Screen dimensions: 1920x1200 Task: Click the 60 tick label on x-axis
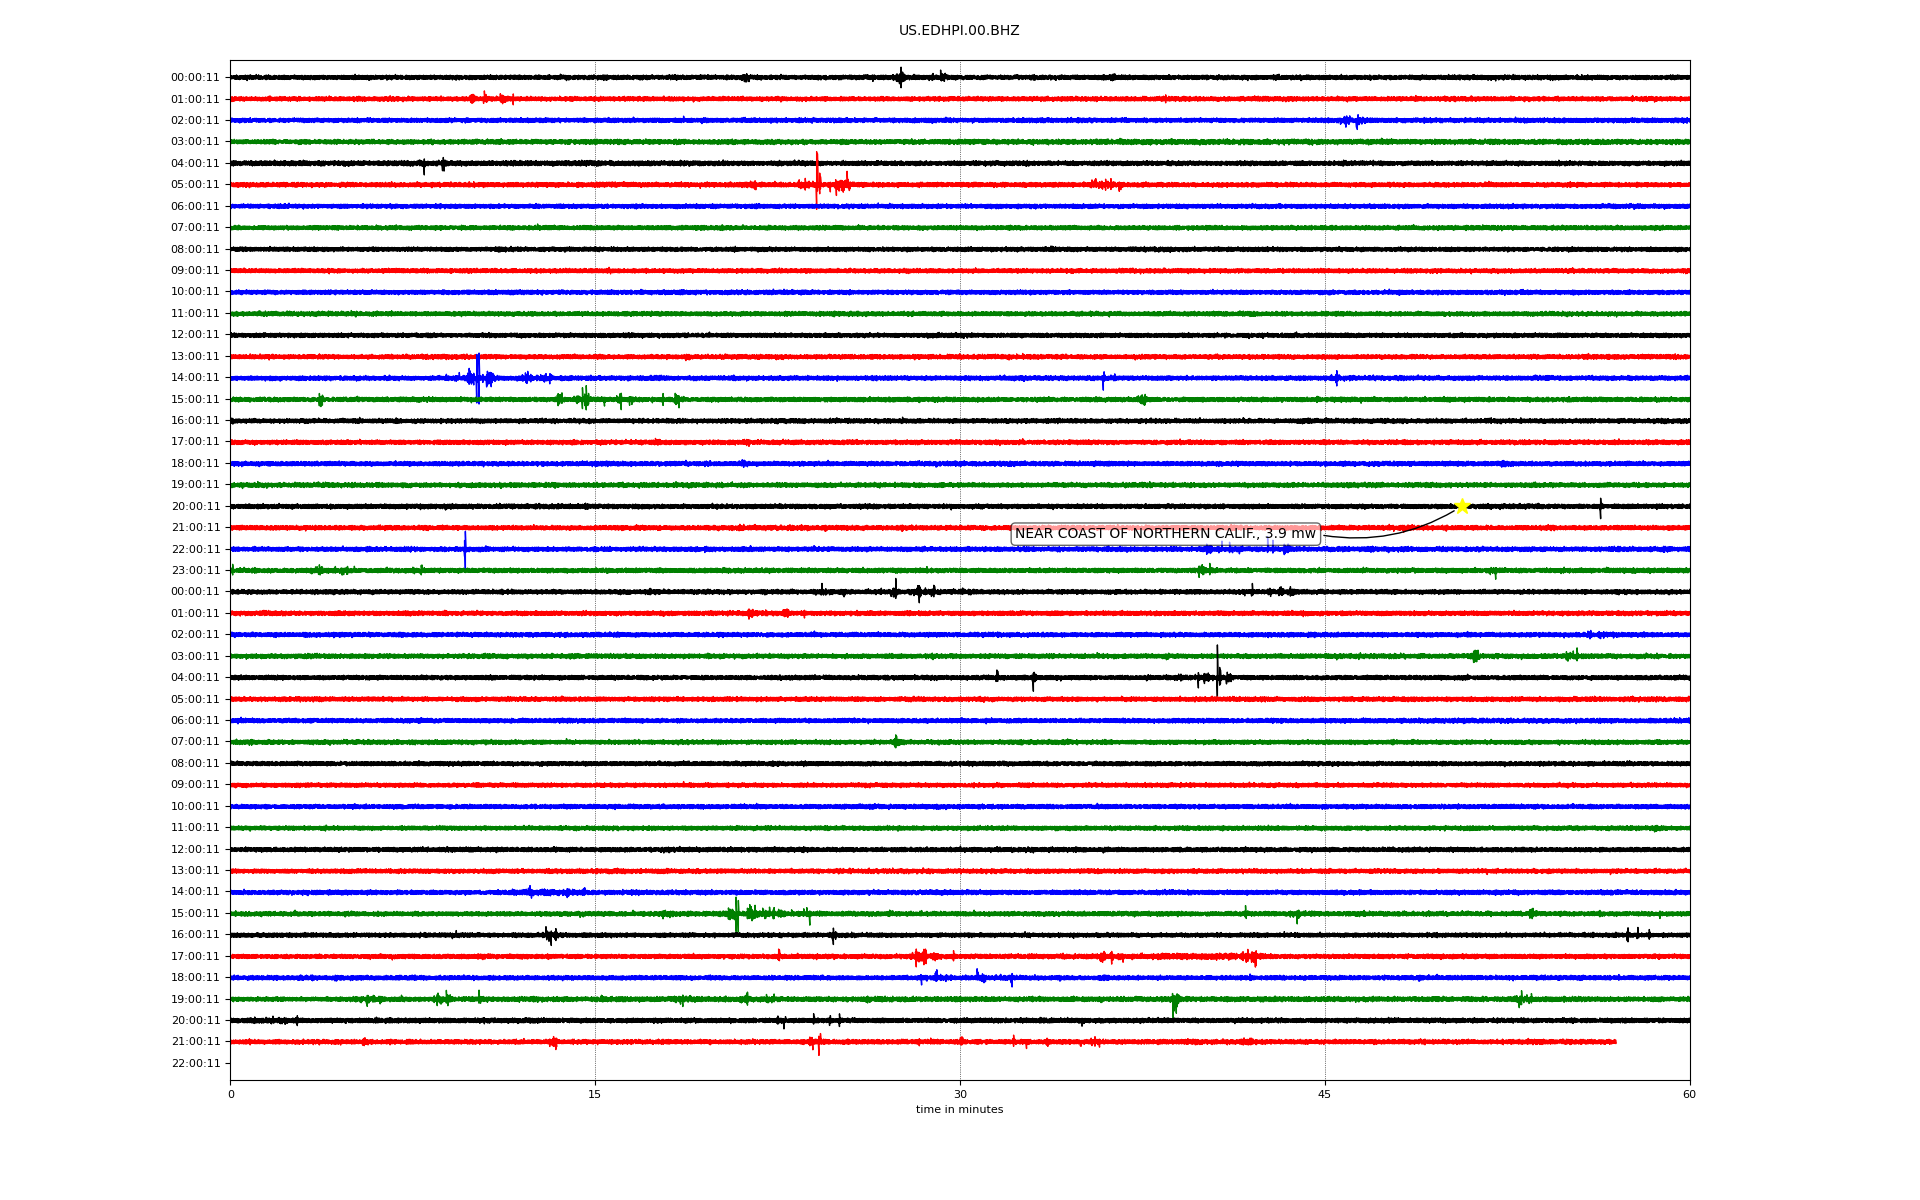tap(1689, 1094)
